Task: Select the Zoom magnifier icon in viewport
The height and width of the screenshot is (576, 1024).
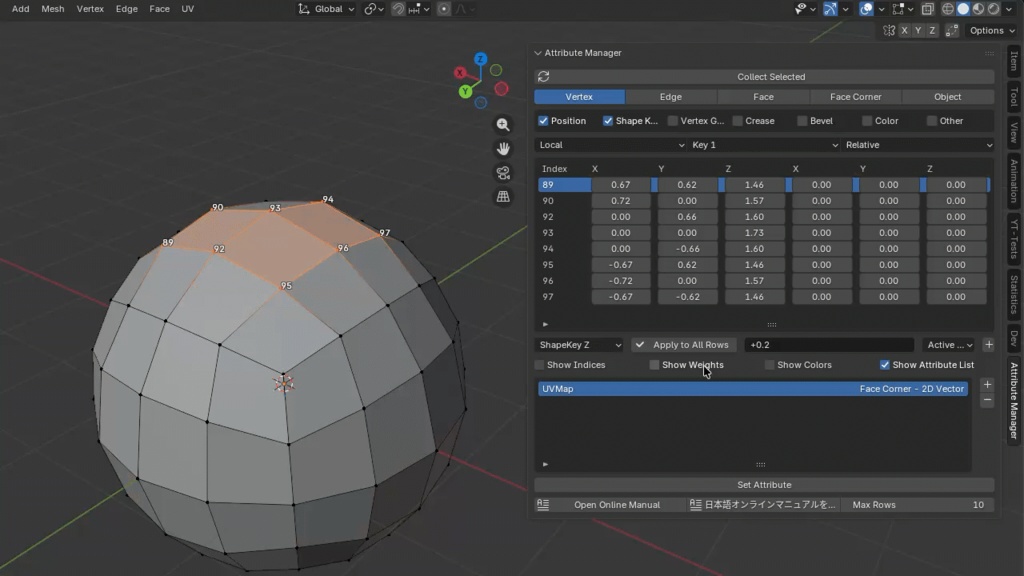Action: [503, 125]
